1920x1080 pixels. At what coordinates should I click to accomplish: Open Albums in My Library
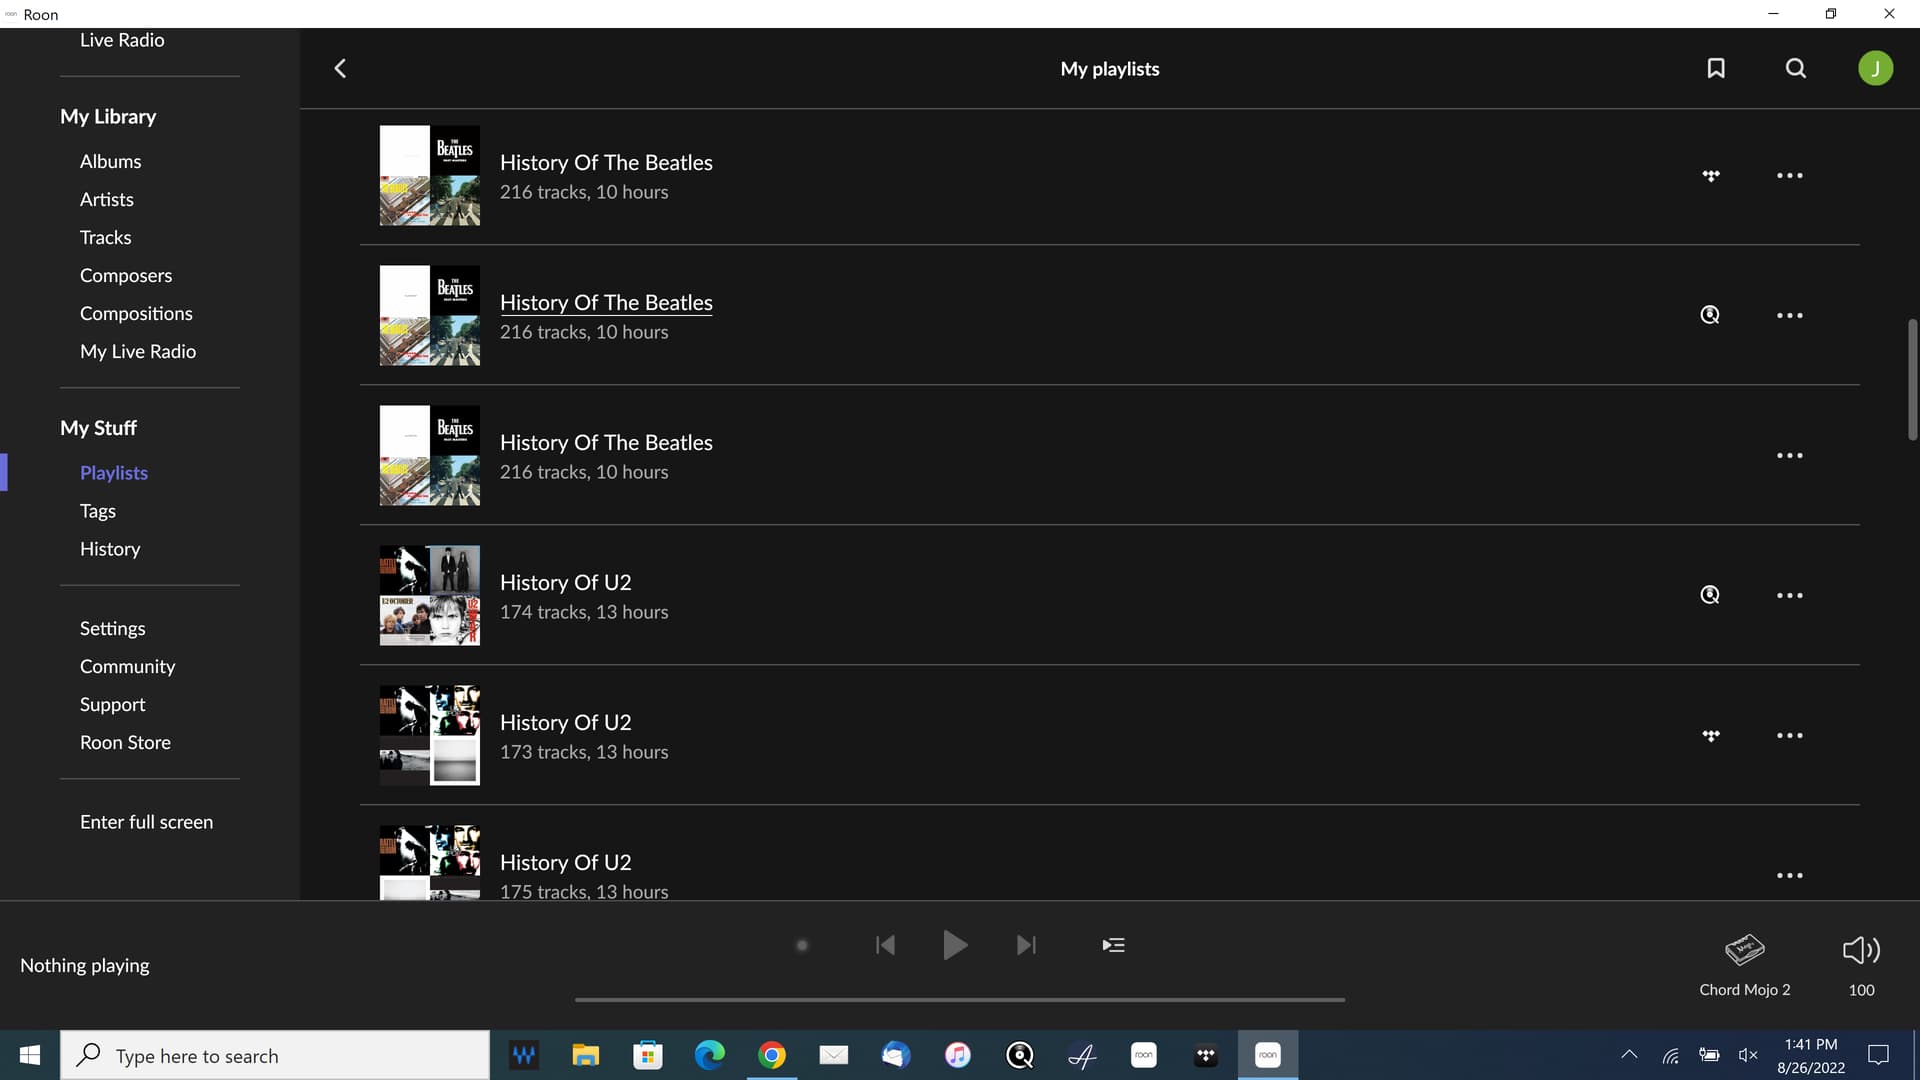pos(110,161)
